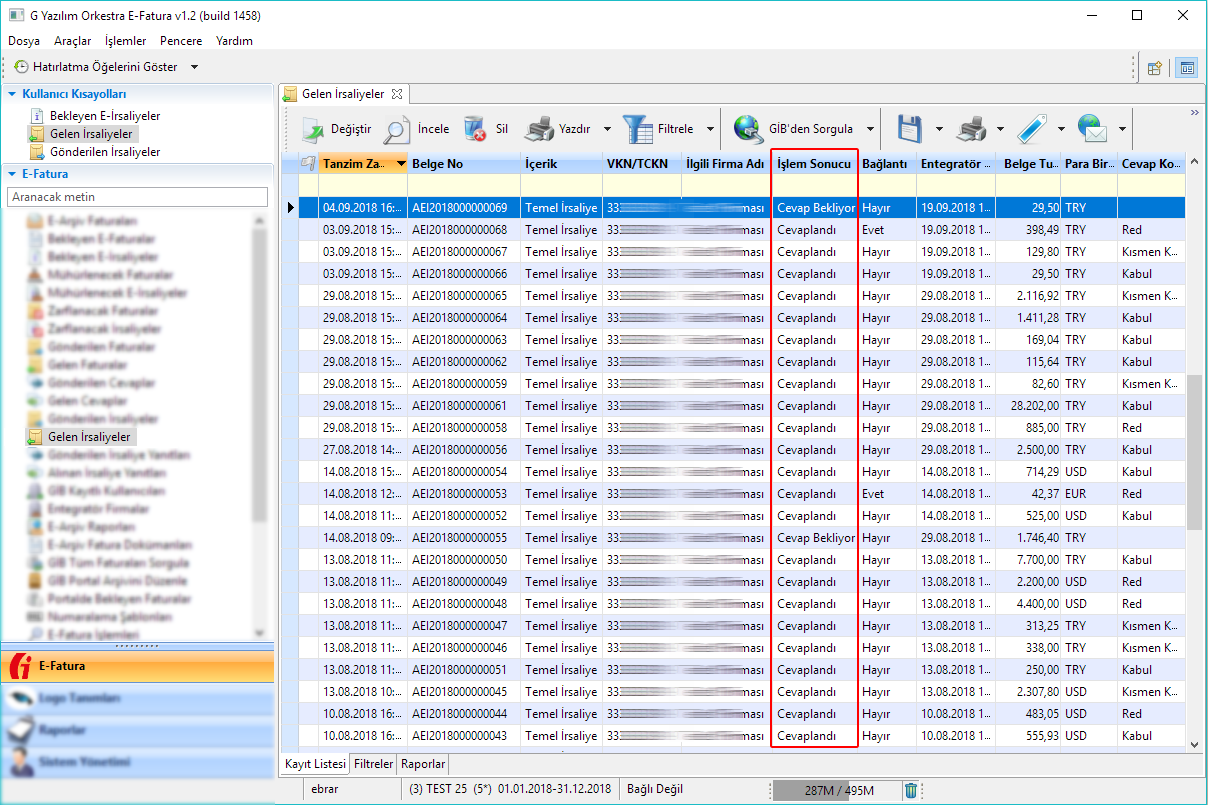Click the Değiştir toolbar icon
The width and height of the screenshot is (1208, 805).
pyautogui.click(x=313, y=129)
